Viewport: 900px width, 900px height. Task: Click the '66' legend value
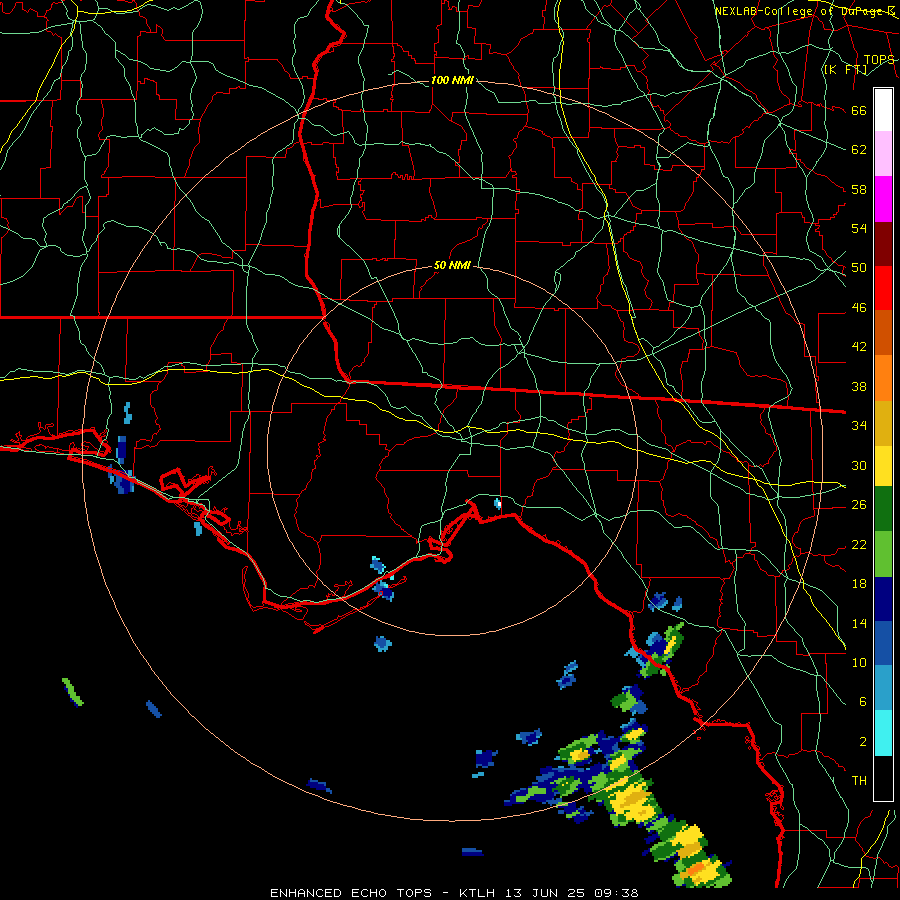859,111
